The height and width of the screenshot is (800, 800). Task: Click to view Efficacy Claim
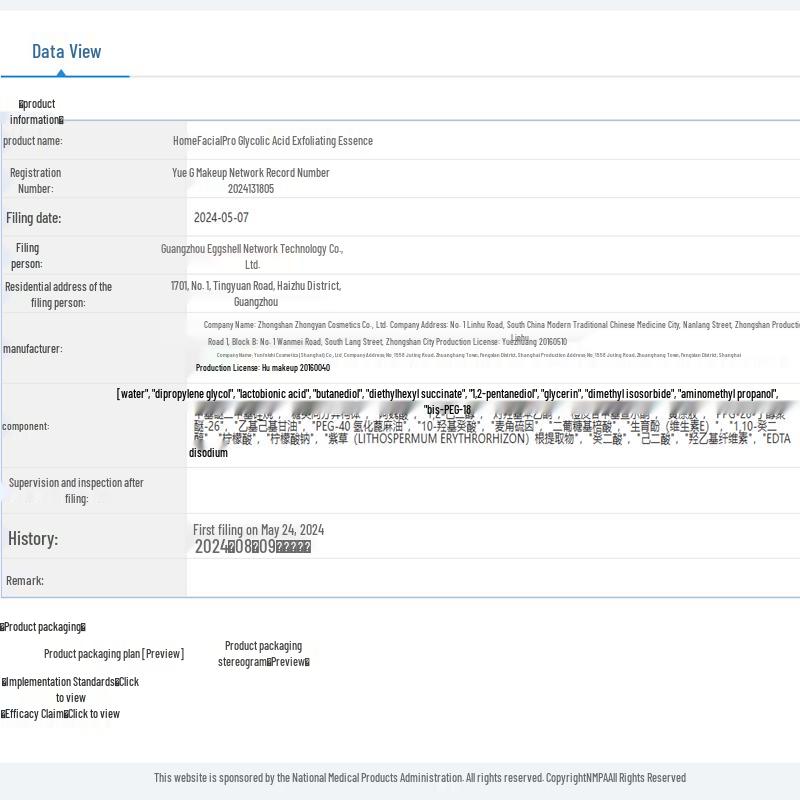(62, 714)
